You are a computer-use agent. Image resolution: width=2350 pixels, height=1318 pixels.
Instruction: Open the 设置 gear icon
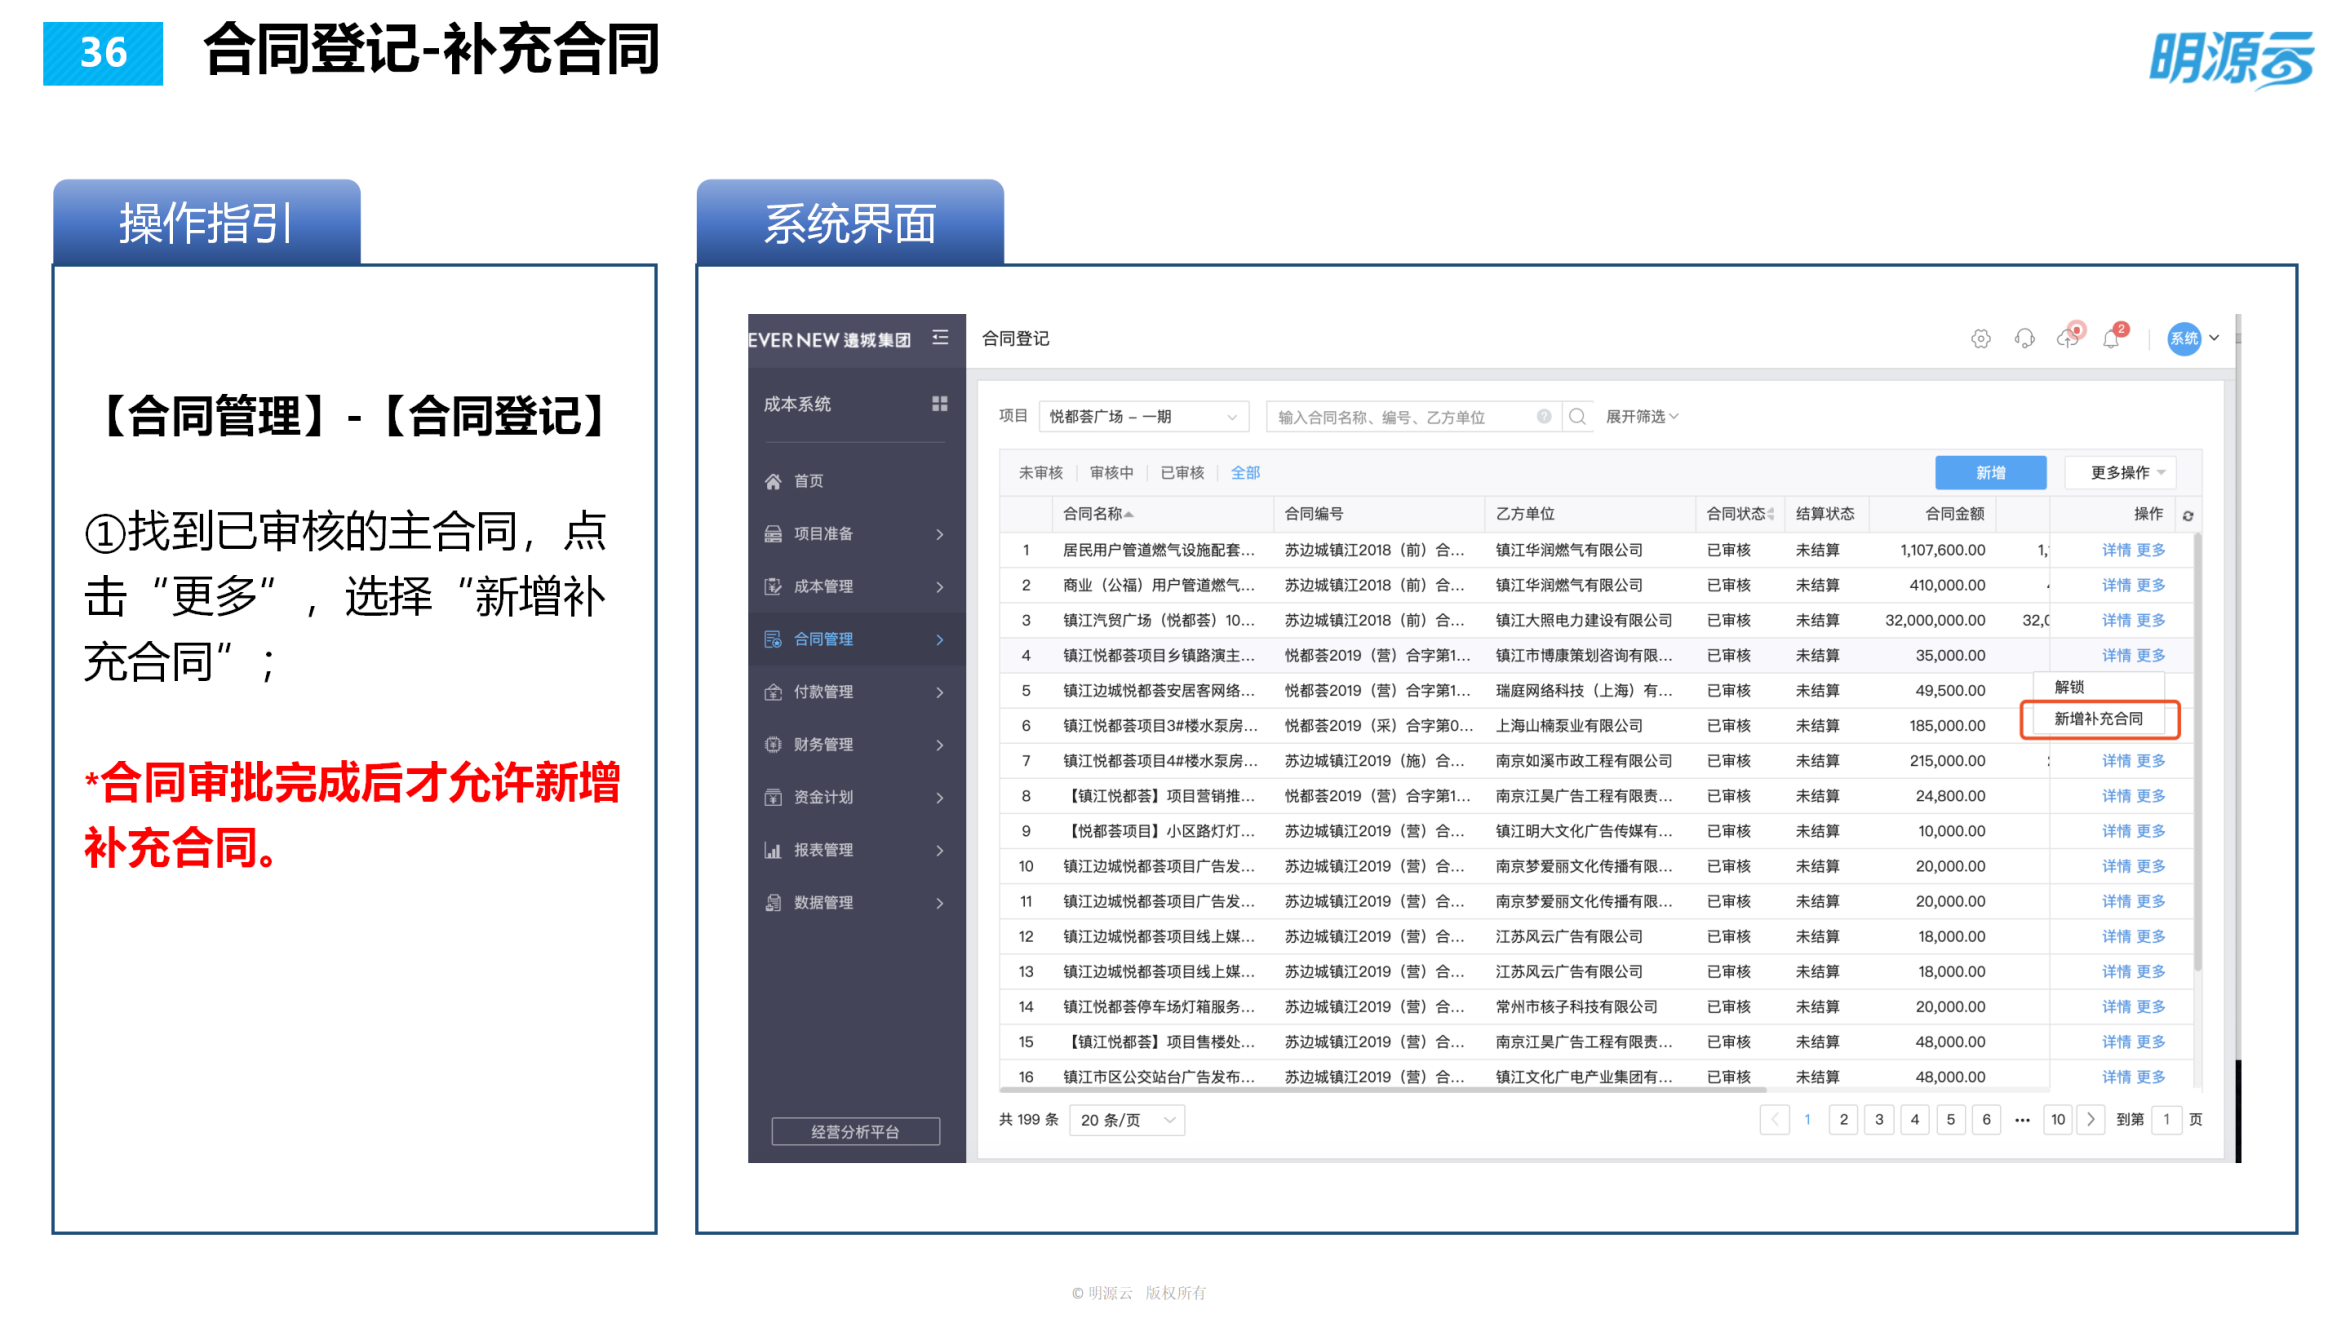pyautogui.click(x=1981, y=339)
